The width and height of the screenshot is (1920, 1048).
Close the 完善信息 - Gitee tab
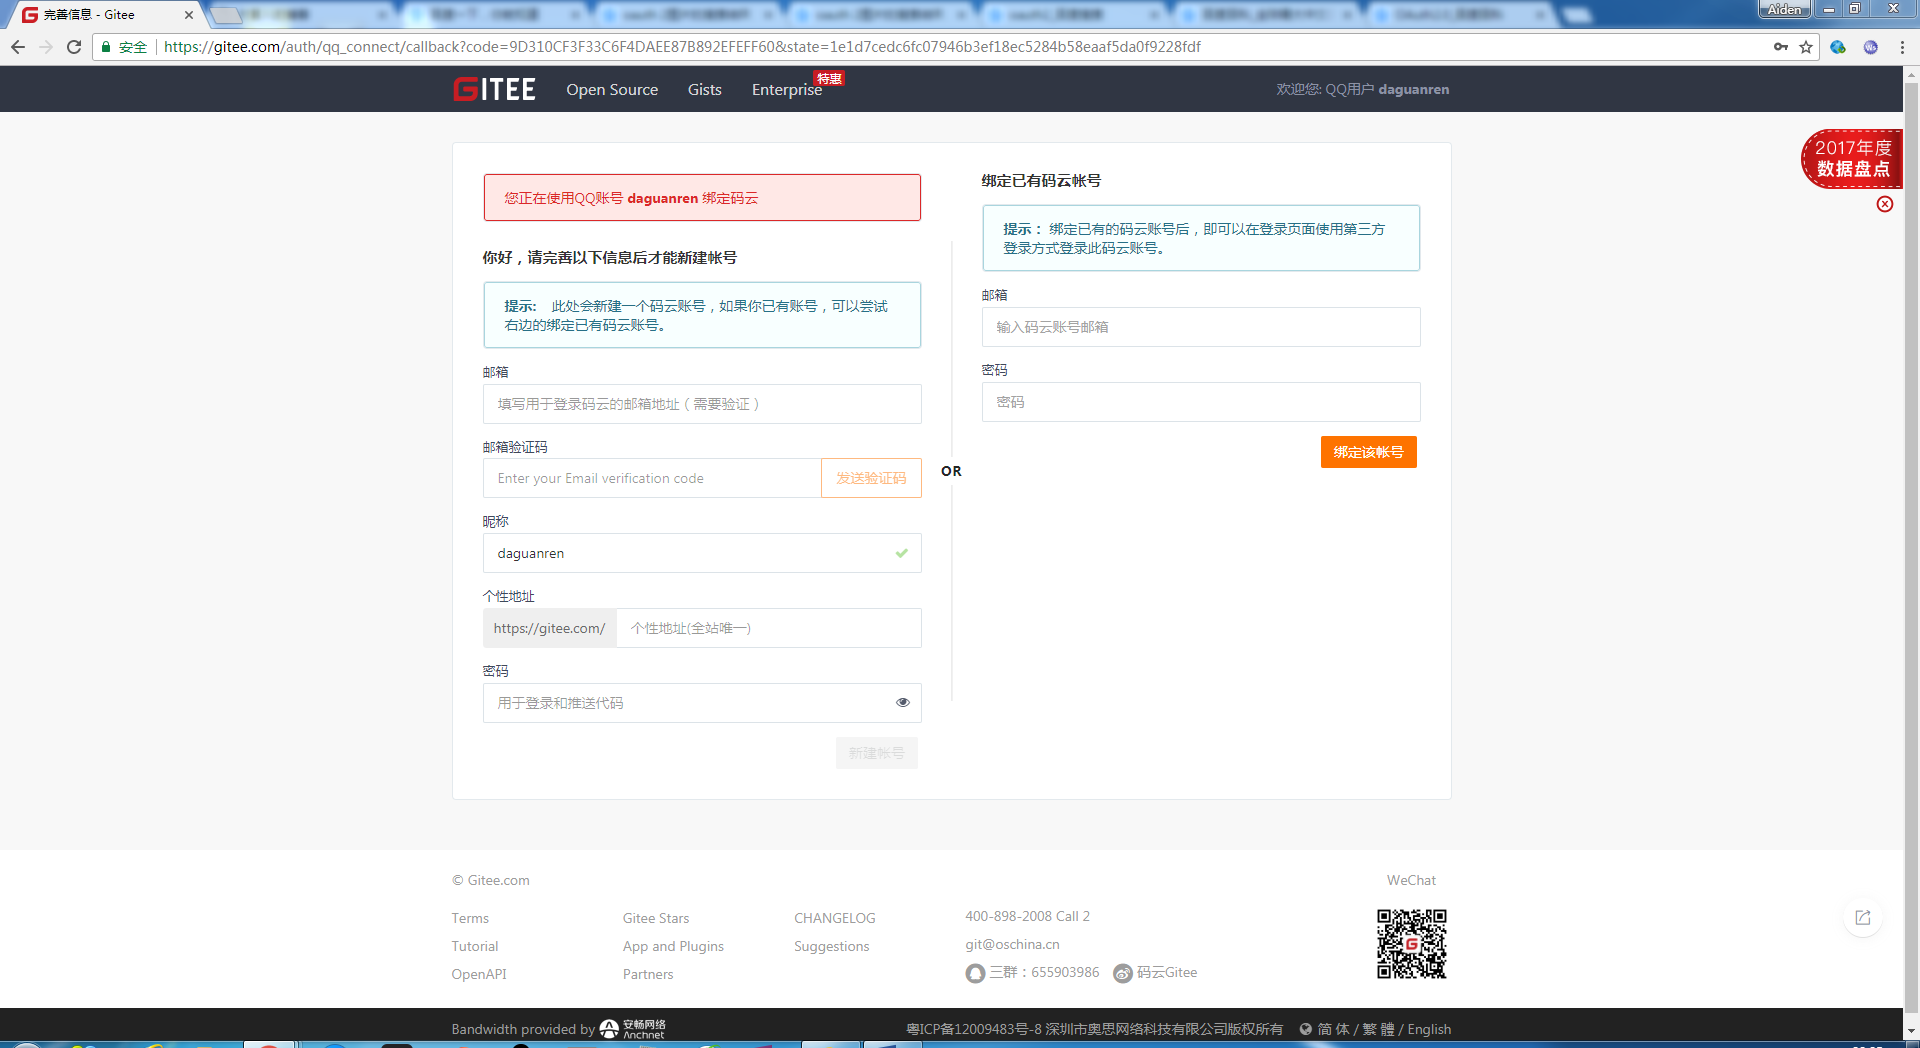(x=188, y=15)
